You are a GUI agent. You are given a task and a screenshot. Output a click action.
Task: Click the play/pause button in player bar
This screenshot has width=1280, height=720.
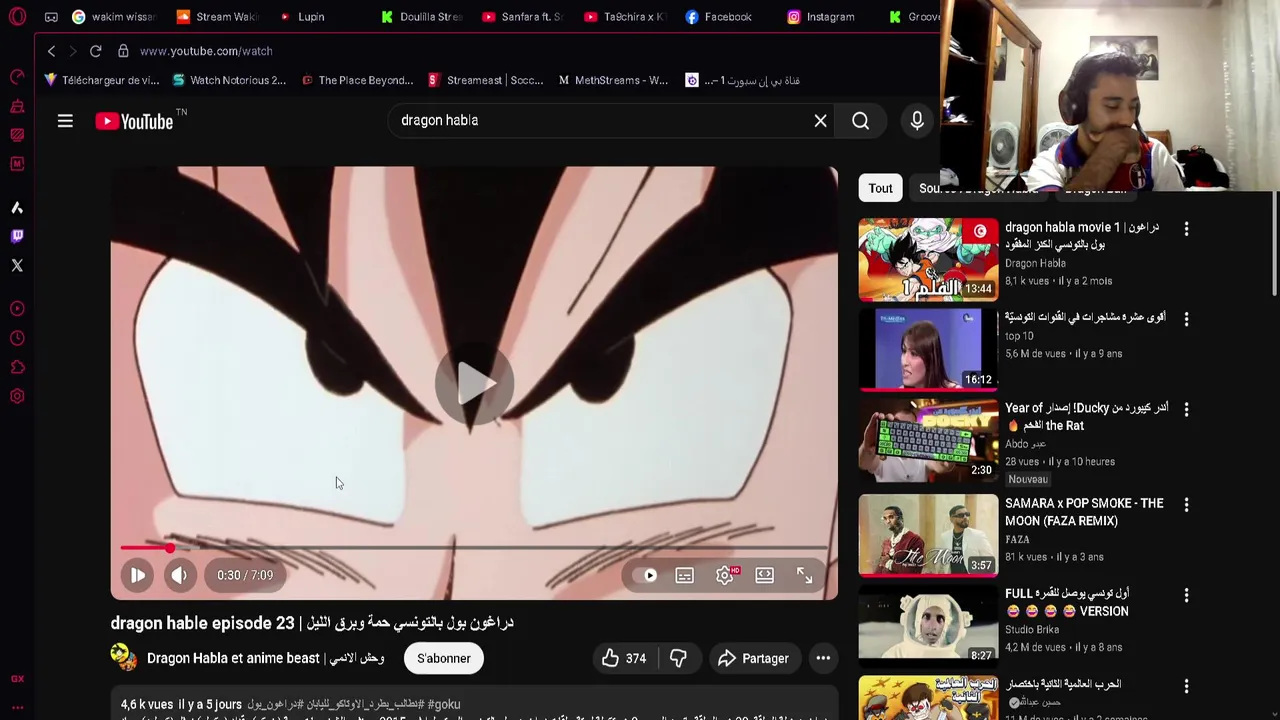(x=137, y=575)
